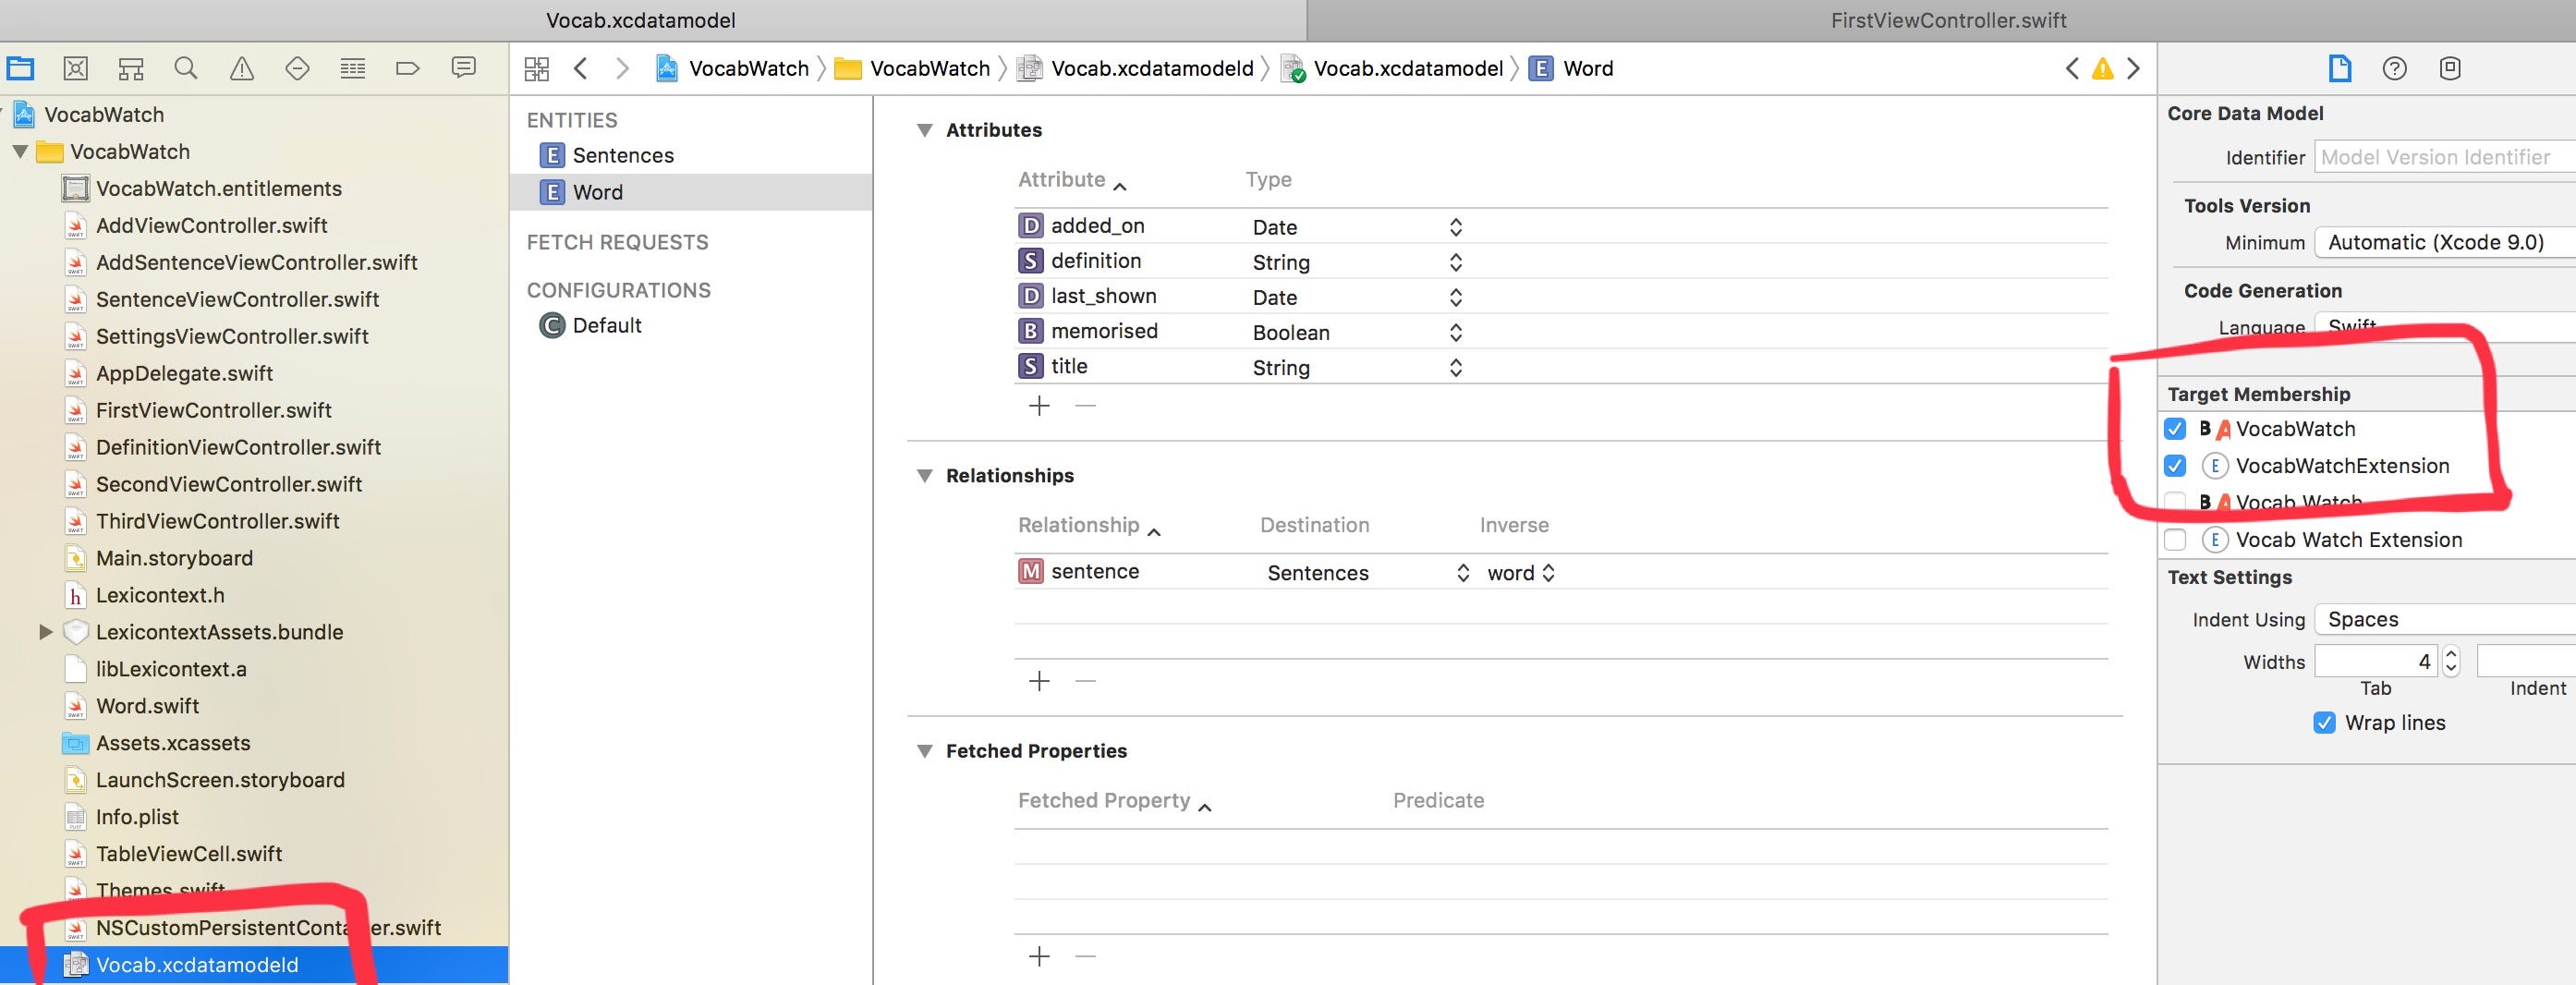2576x985 pixels.
Task: Expand the LexicontextAssets.bundle folder
Action: click(45, 632)
